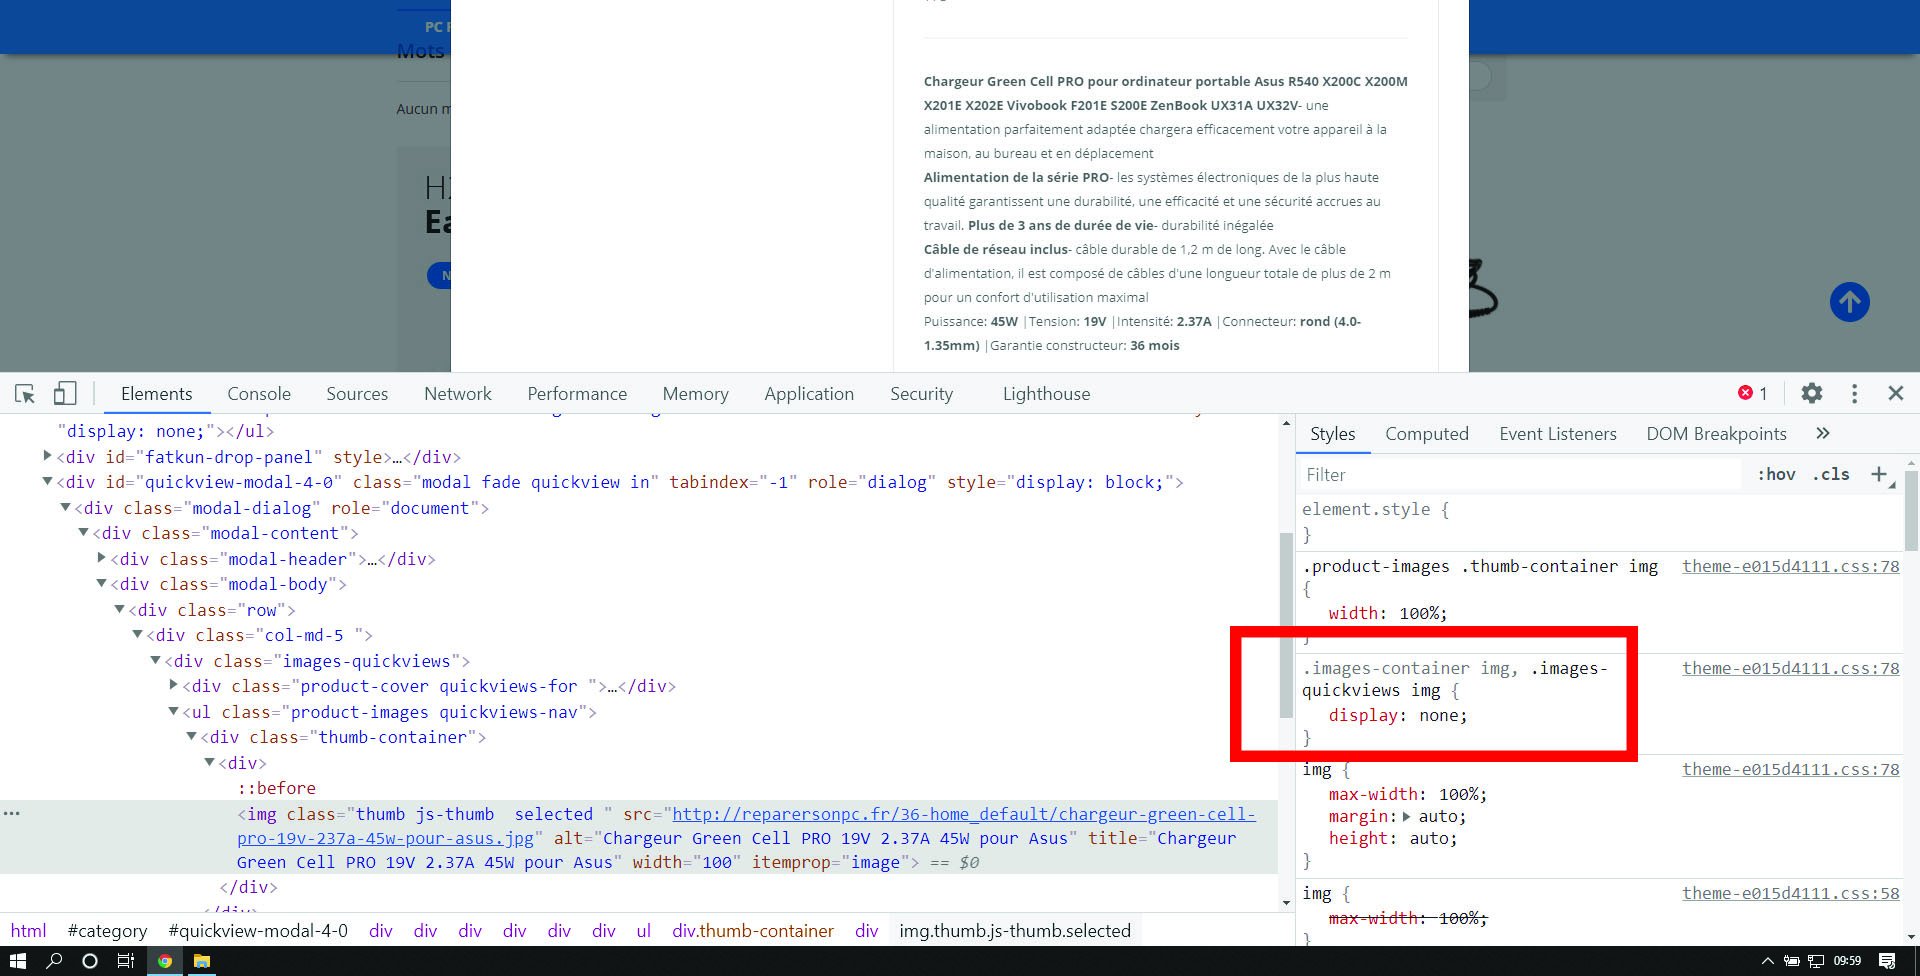Select the ::before pseudo-element node

pyautogui.click(x=276, y=788)
